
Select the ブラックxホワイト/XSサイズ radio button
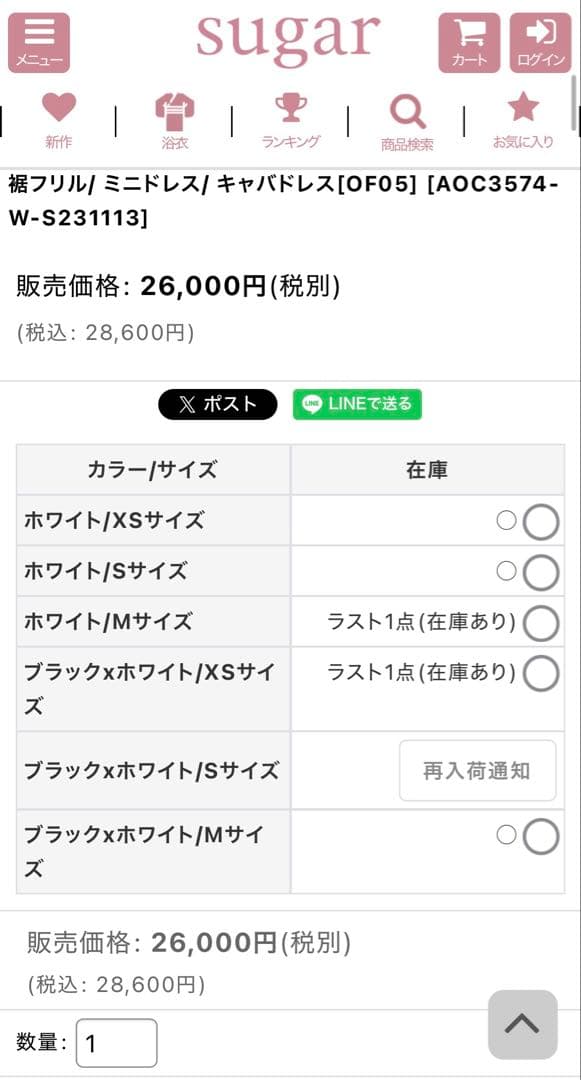pos(540,673)
